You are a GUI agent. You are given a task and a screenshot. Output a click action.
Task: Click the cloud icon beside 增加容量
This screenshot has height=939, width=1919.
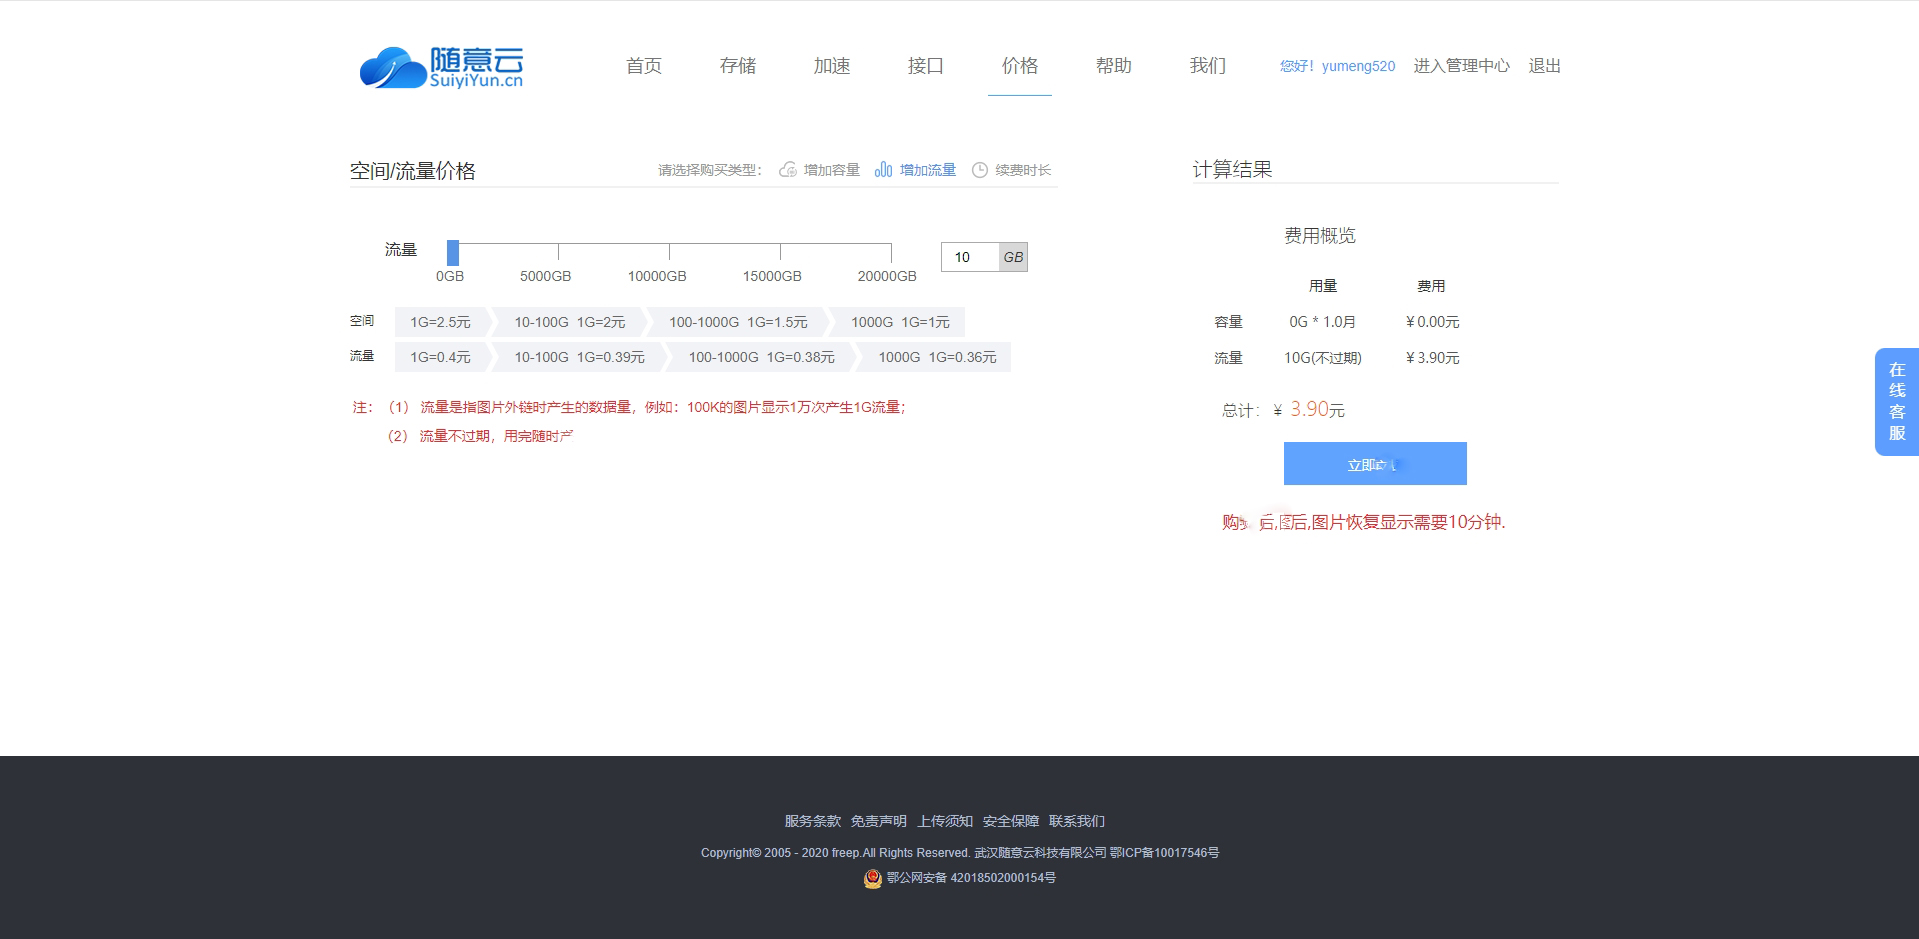(788, 170)
